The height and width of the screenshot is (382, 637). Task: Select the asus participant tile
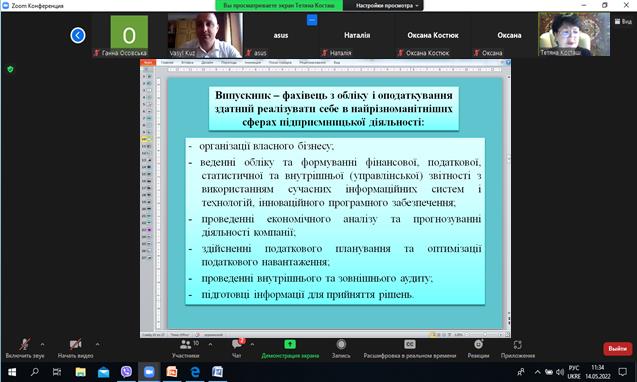[x=280, y=36]
